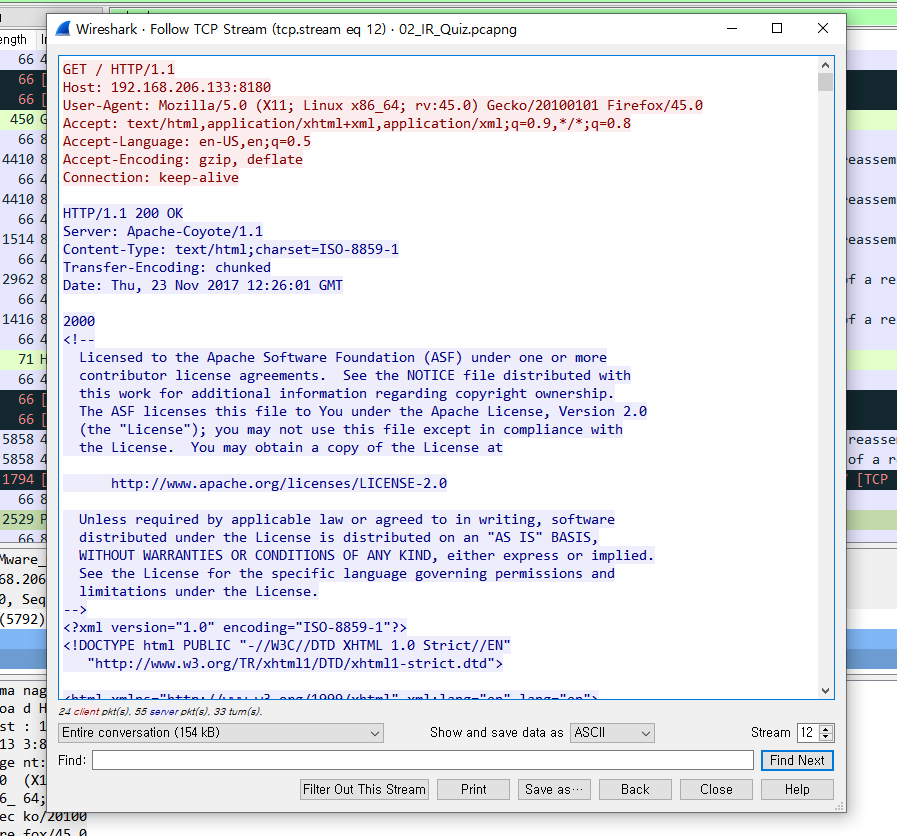Click the Save as… button
The height and width of the screenshot is (836, 897).
point(554,790)
